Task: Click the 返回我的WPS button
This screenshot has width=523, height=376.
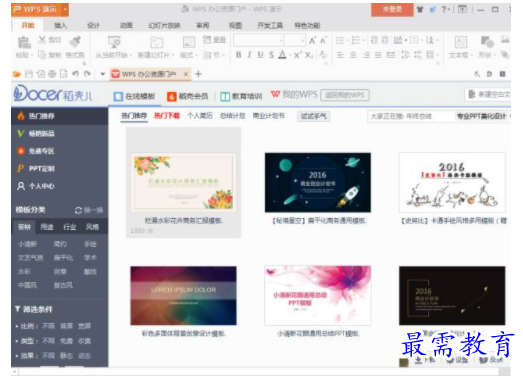Action: coord(345,95)
